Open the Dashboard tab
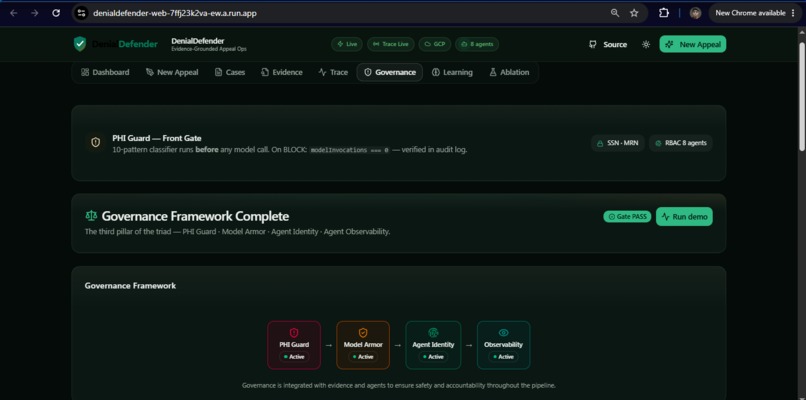Image resolution: width=806 pixels, height=400 pixels. point(105,72)
